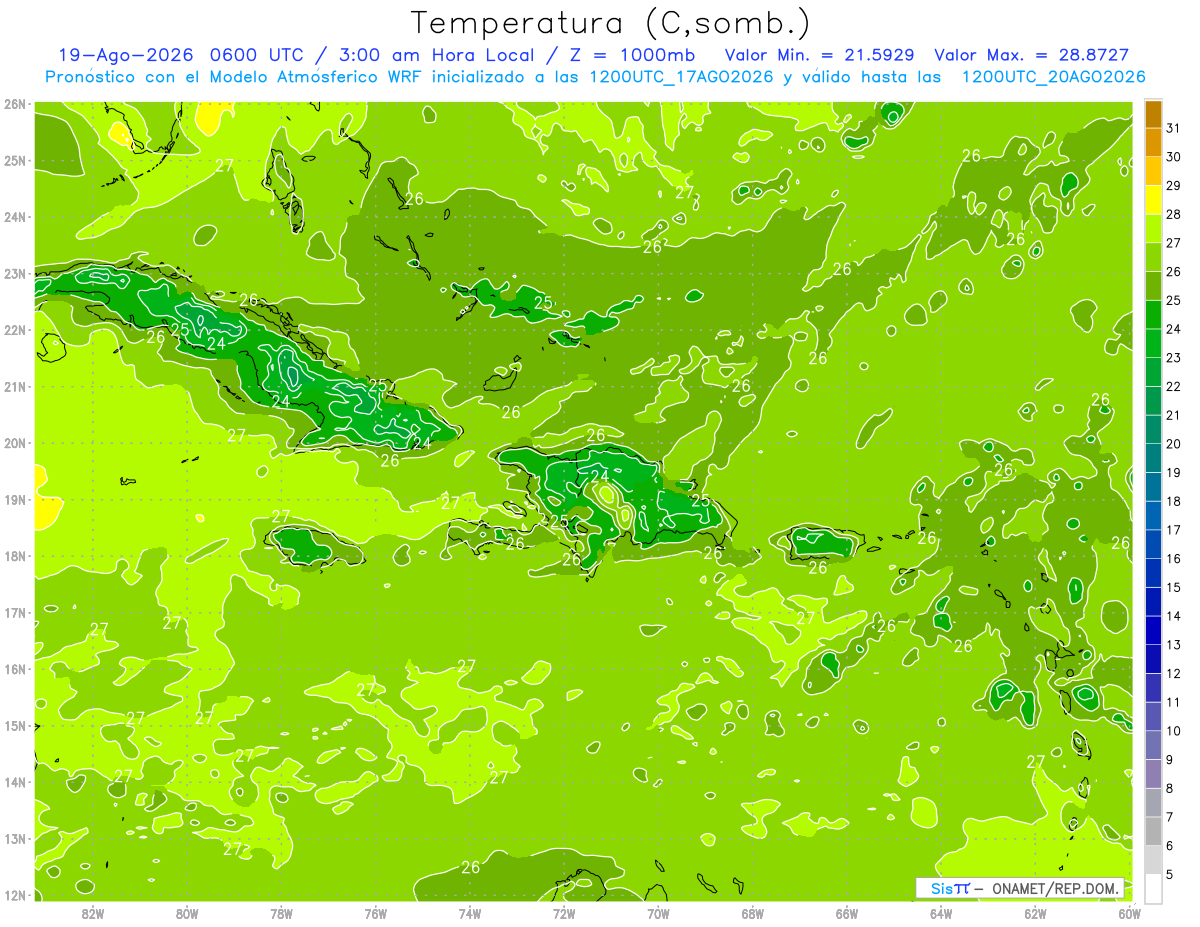Viewport: 1200px width, 927px height.
Task: Click the "Temperatura (C,somb.)" map title
Action: point(610,23)
